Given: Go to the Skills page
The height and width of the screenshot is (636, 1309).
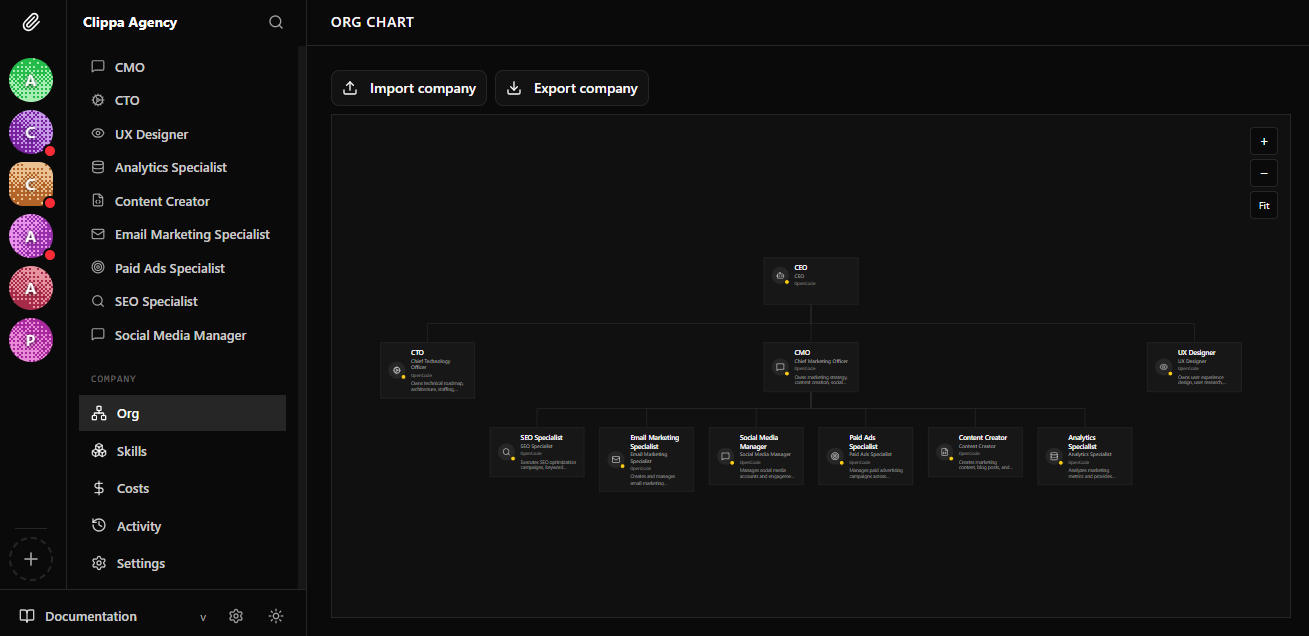Looking at the screenshot, I should coord(182,451).
